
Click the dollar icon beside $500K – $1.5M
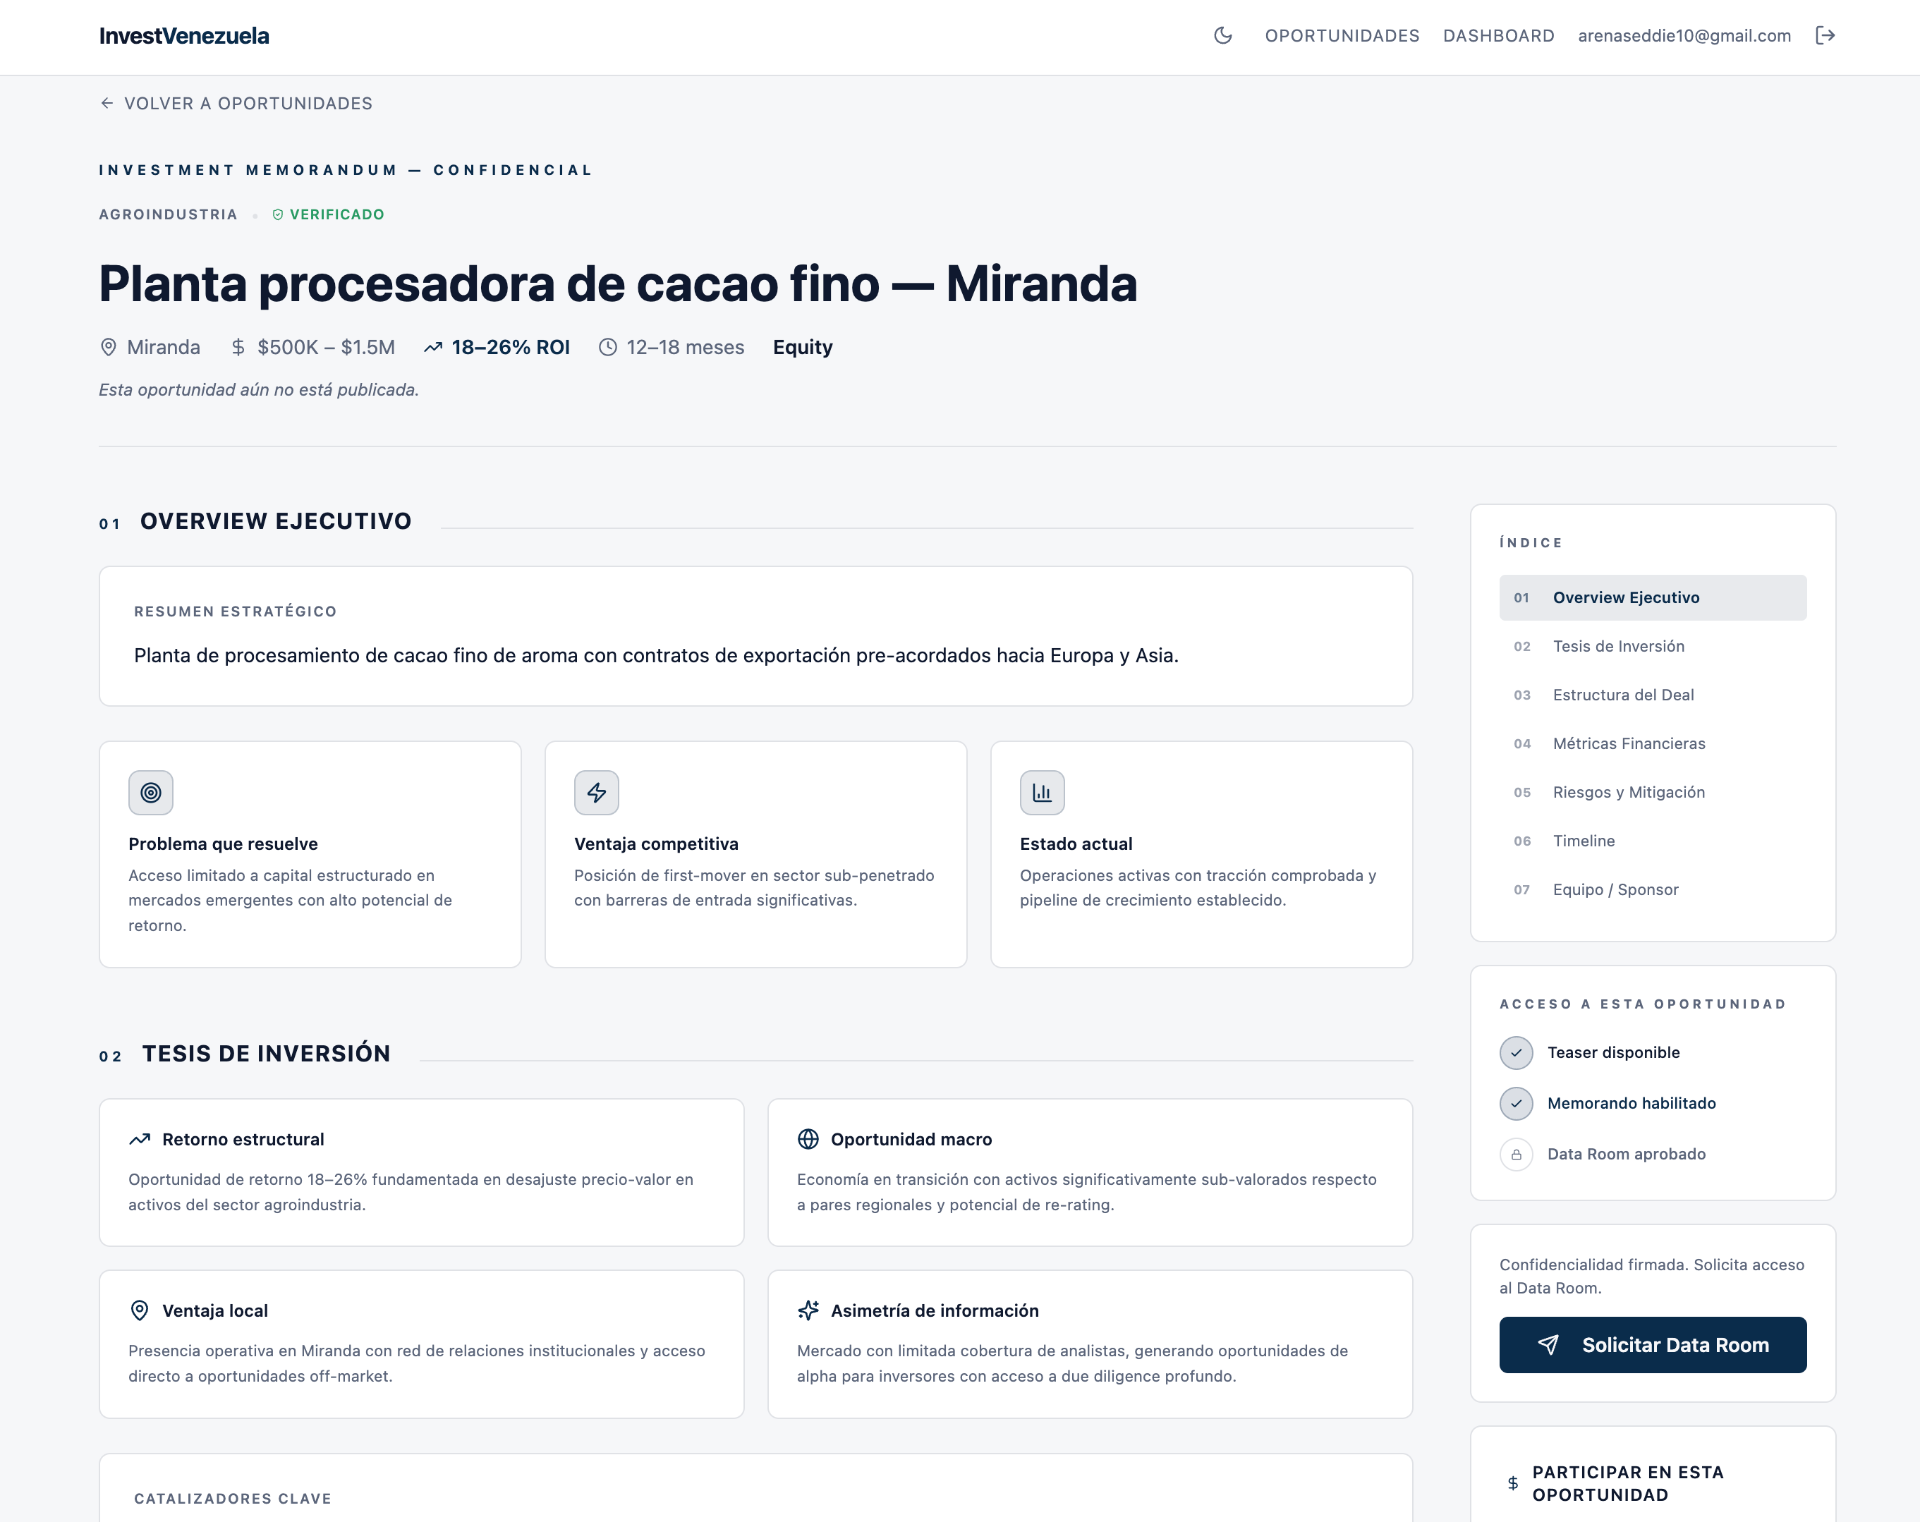[x=238, y=347]
